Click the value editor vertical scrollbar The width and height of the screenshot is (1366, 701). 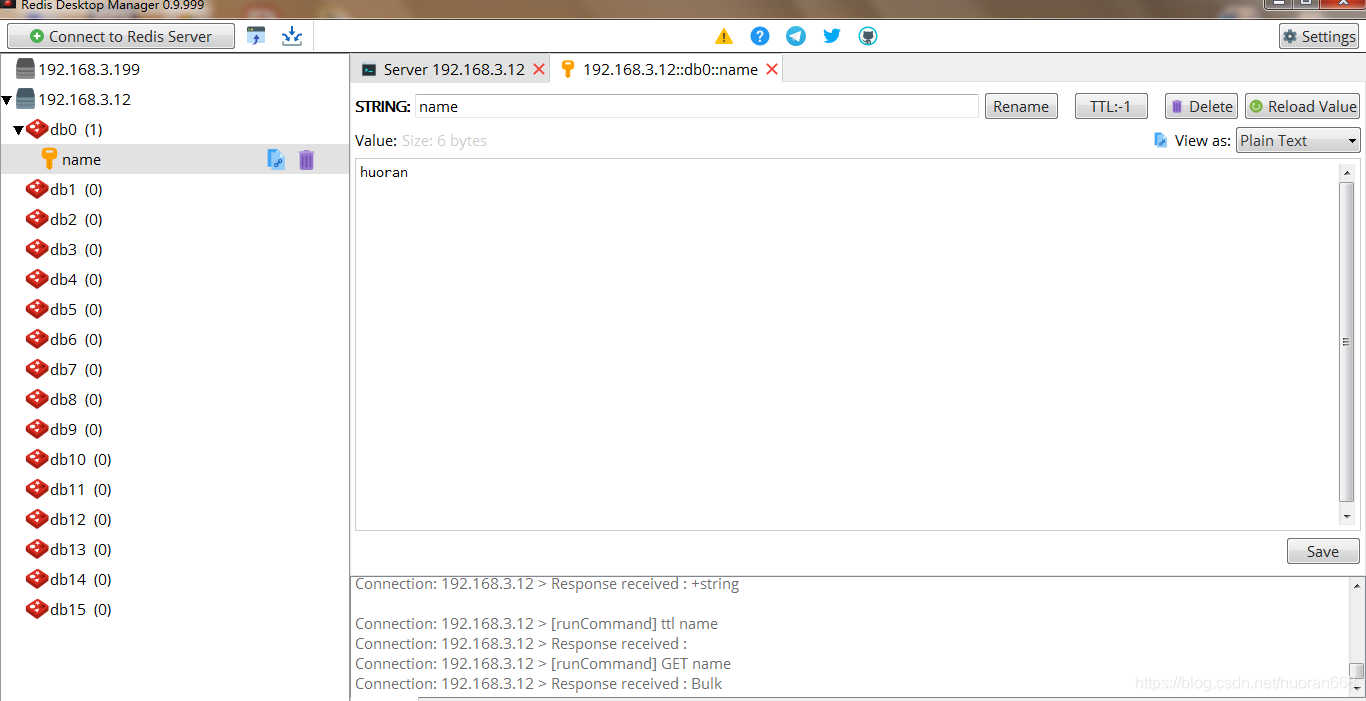[x=1346, y=342]
